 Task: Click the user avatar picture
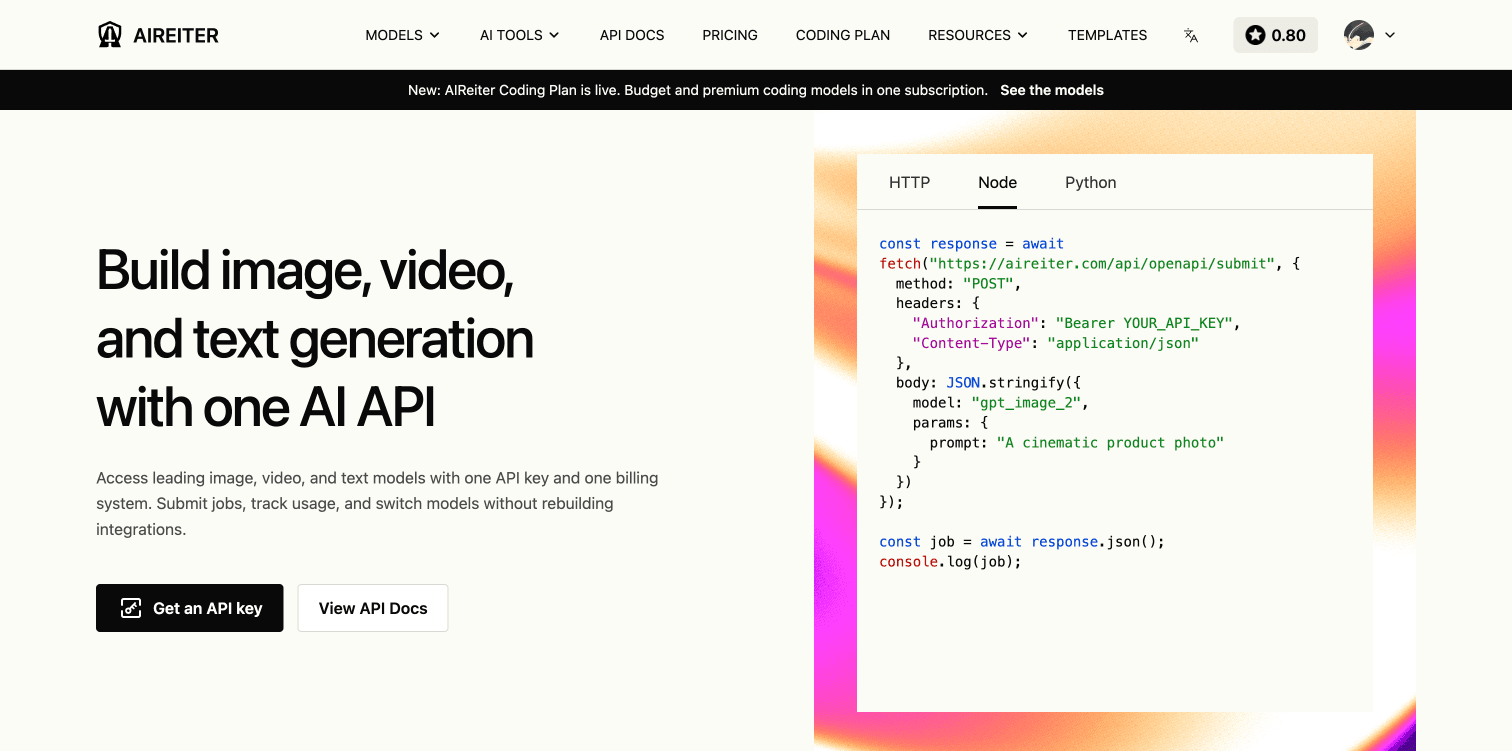1359,35
